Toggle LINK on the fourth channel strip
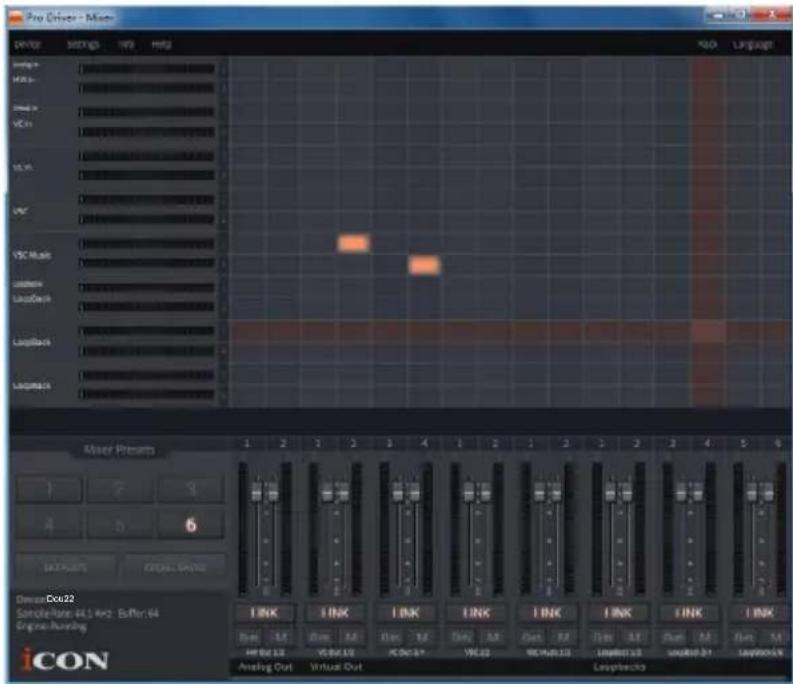This screenshot has height=684, width=793. tap(476, 613)
